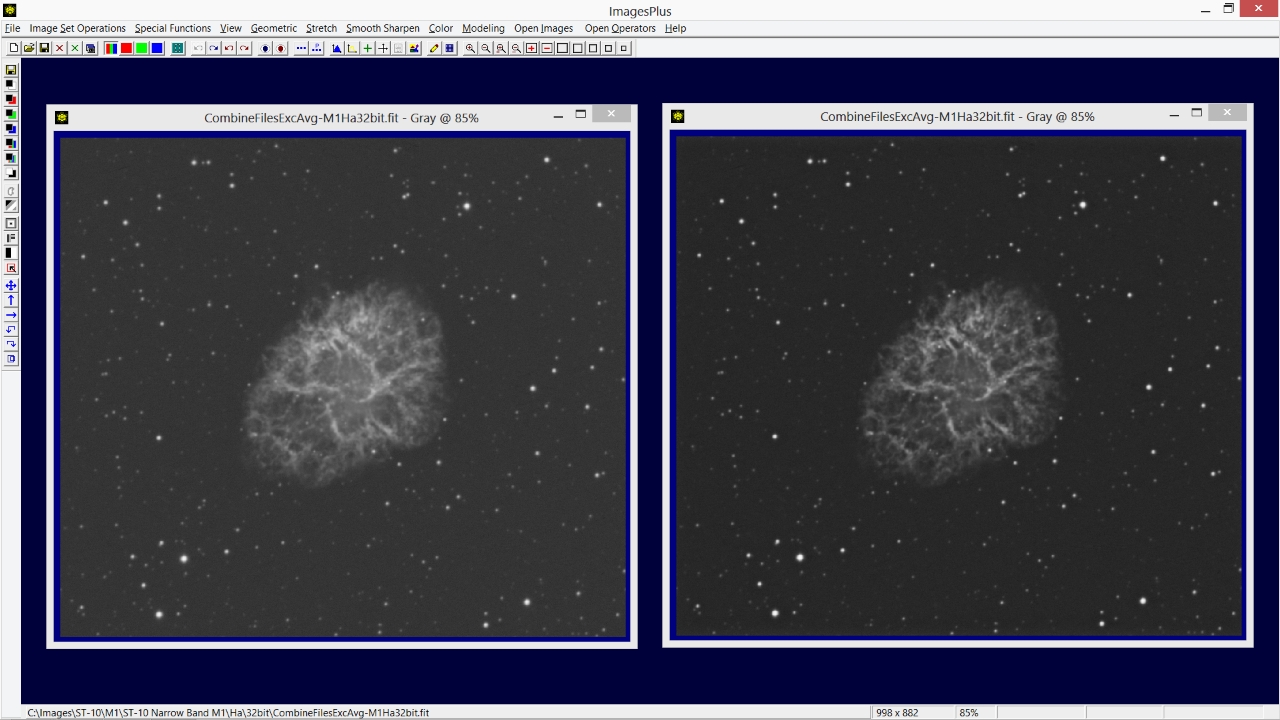Open the Geometric menu
The image size is (1280, 720).
pos(274,28)
